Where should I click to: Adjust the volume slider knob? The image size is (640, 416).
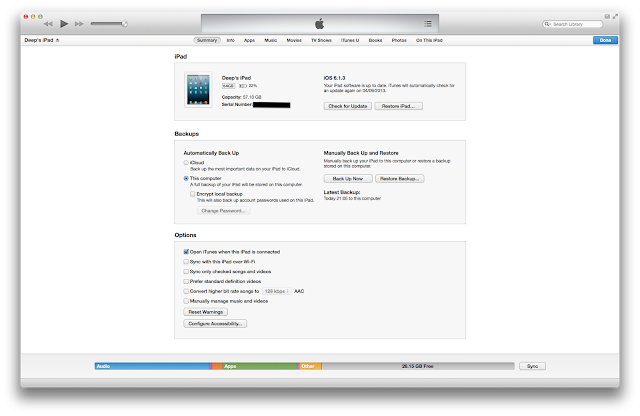124,24
